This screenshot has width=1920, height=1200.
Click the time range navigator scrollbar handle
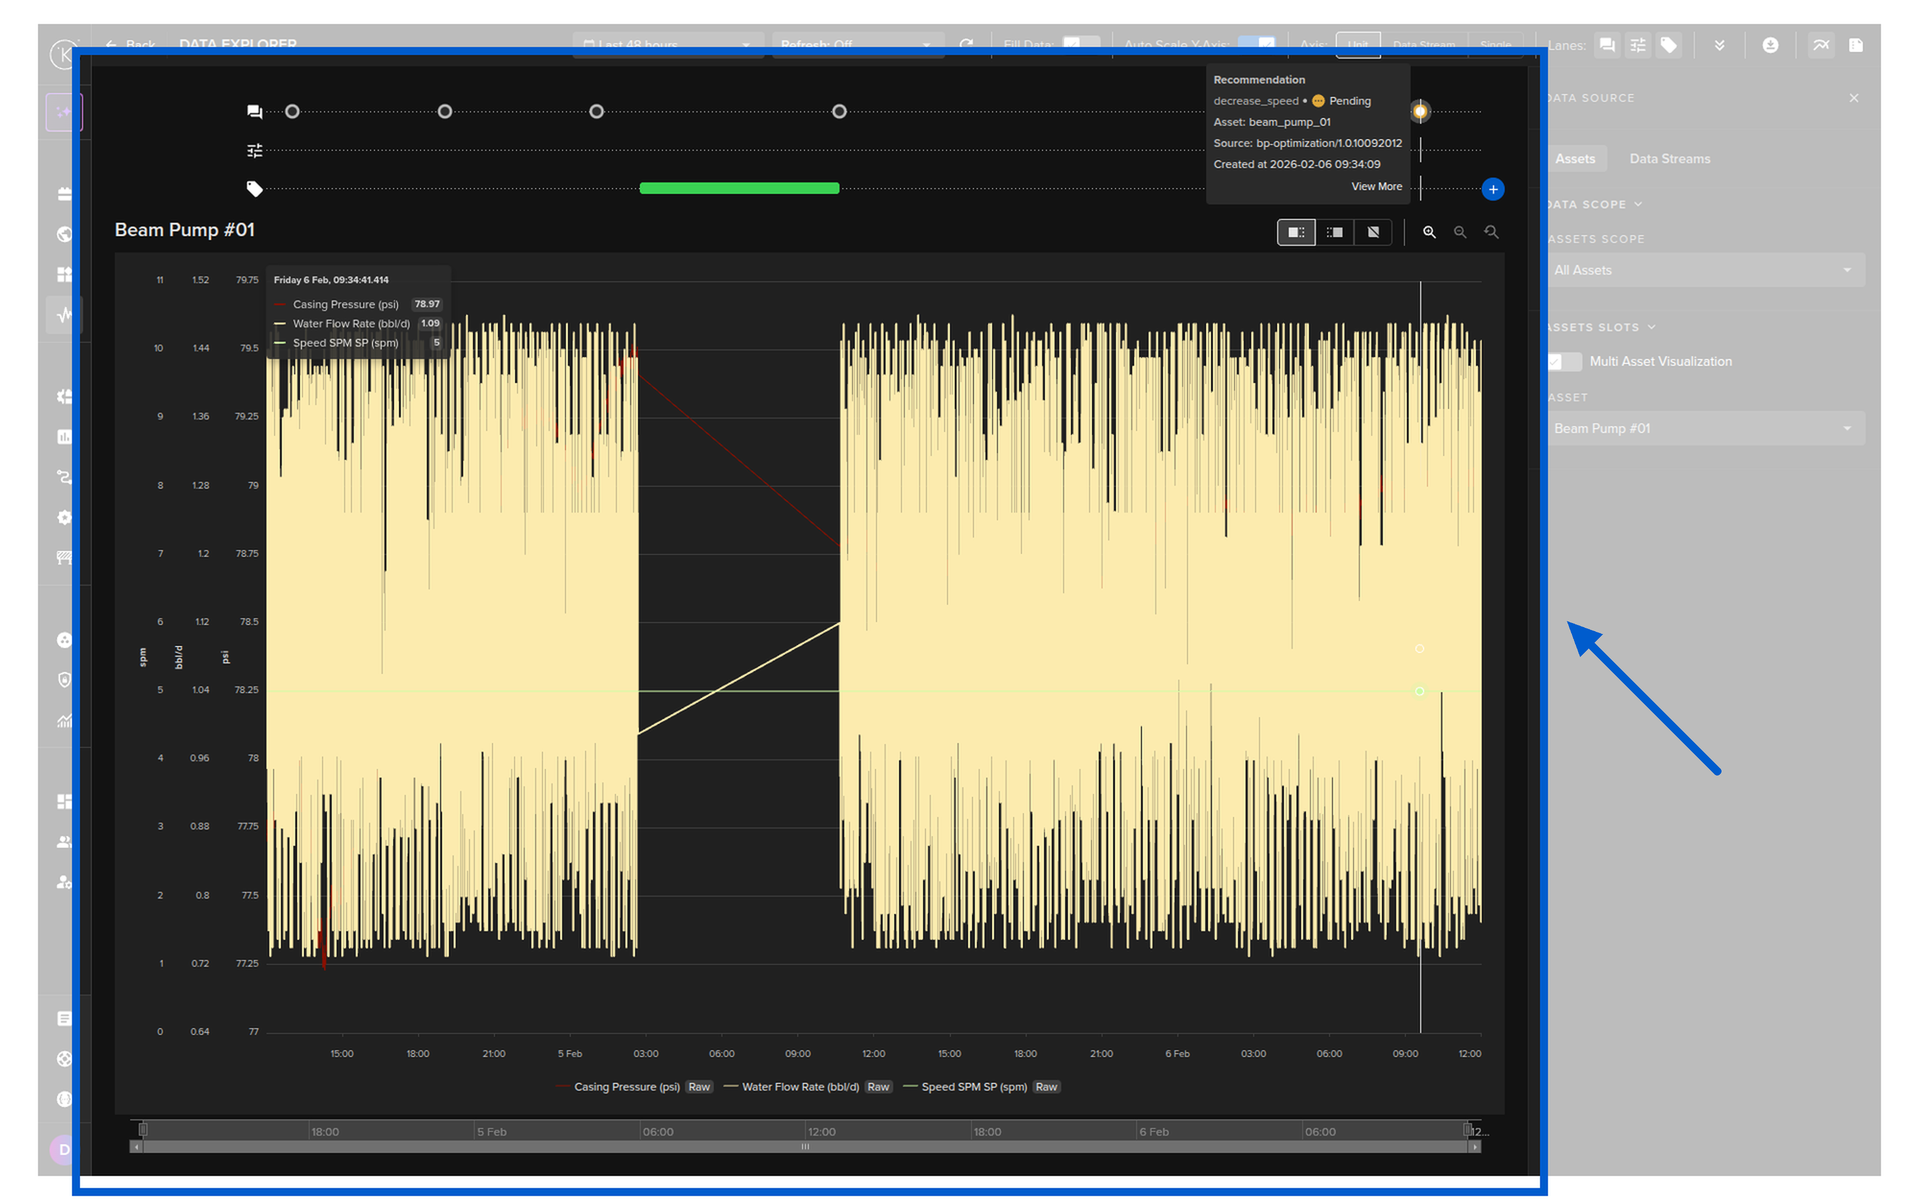[805, 1147]
